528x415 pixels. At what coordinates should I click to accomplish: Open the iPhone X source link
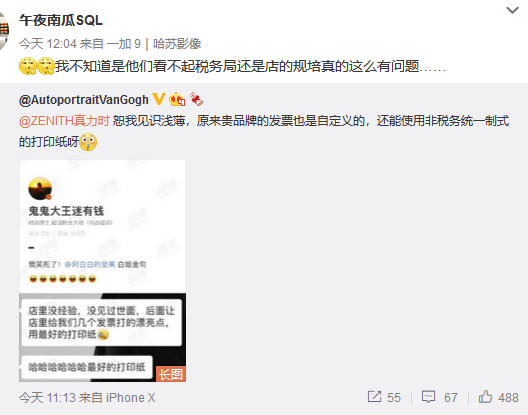[x=131, y=398]
